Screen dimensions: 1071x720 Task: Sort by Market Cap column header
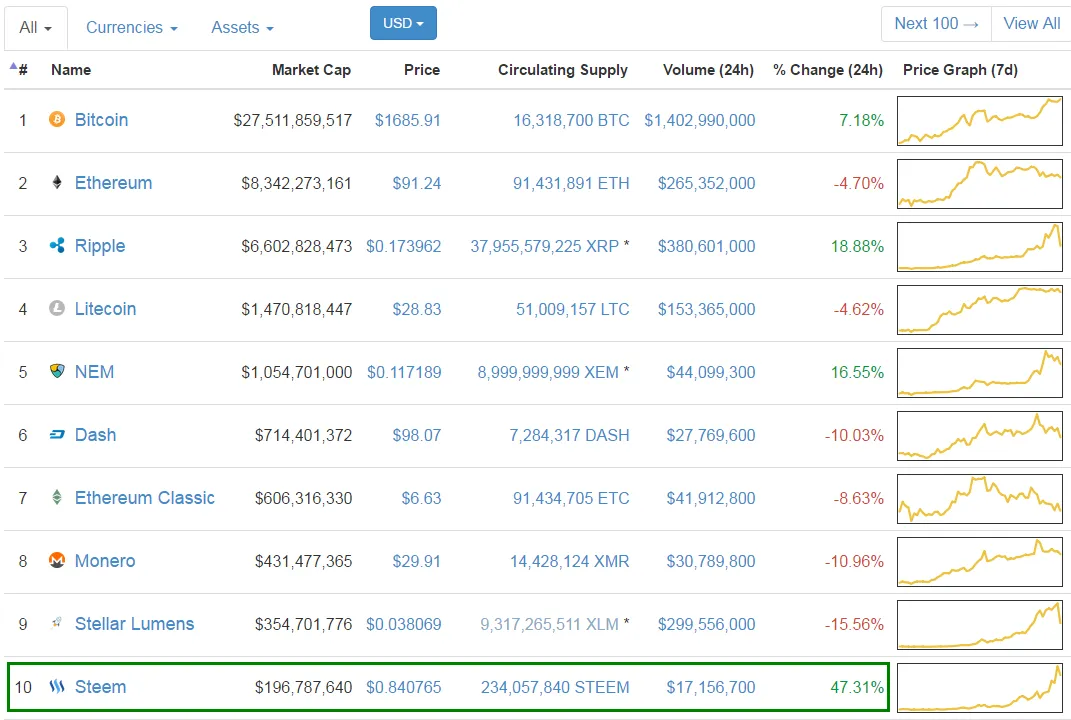[x=311, y=70]
